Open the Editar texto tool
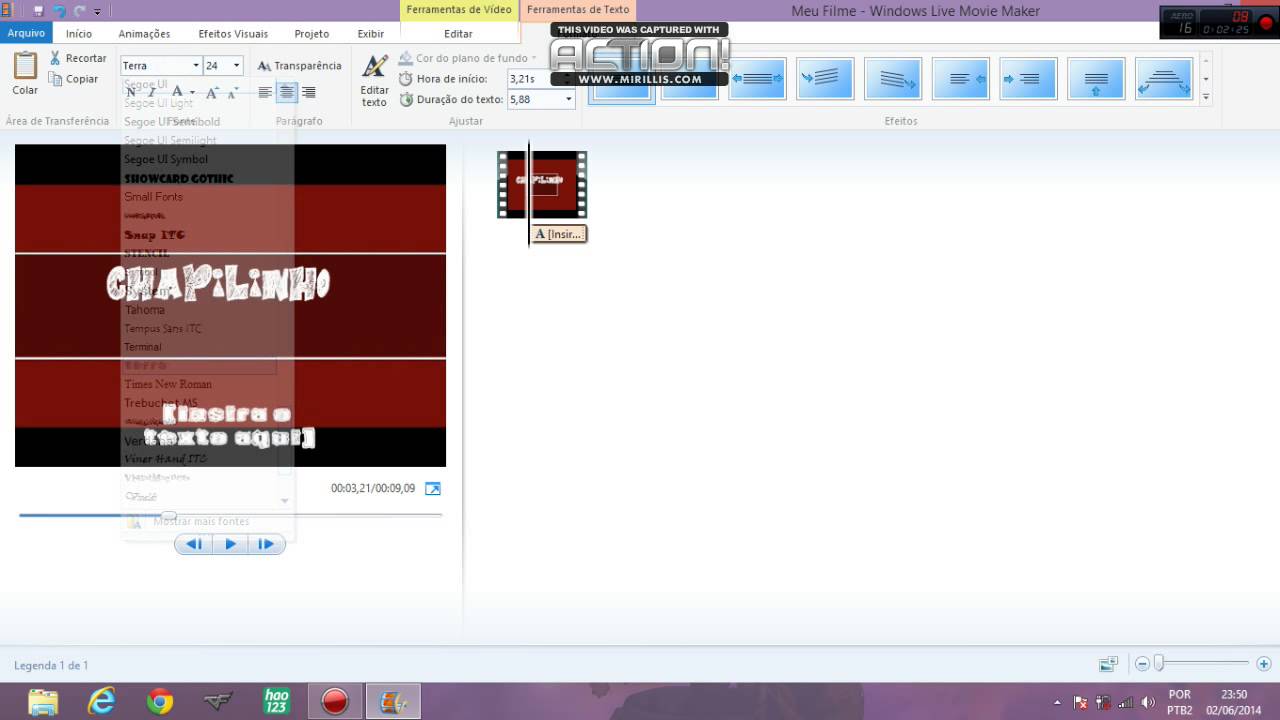Screen dimensions: 1280x720 (374, 81)
